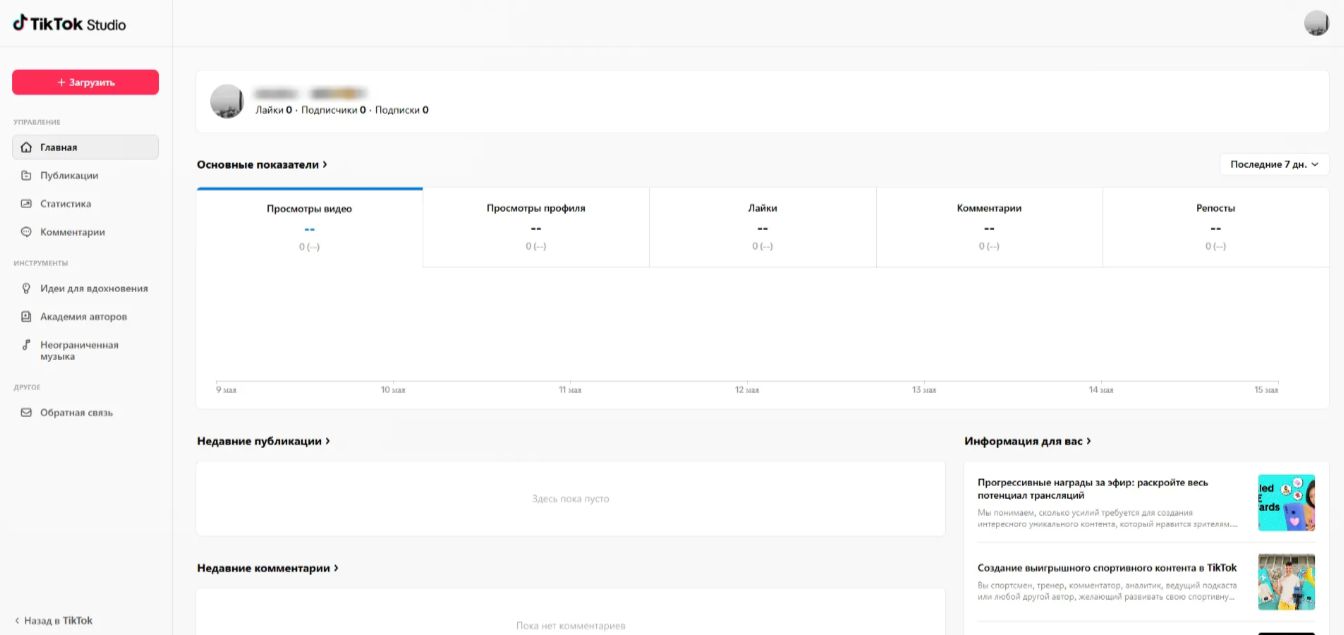The height and width of the screenshot is (635, 1344).
Task: Select the Лайки metric tab
Action: point(763,228)
